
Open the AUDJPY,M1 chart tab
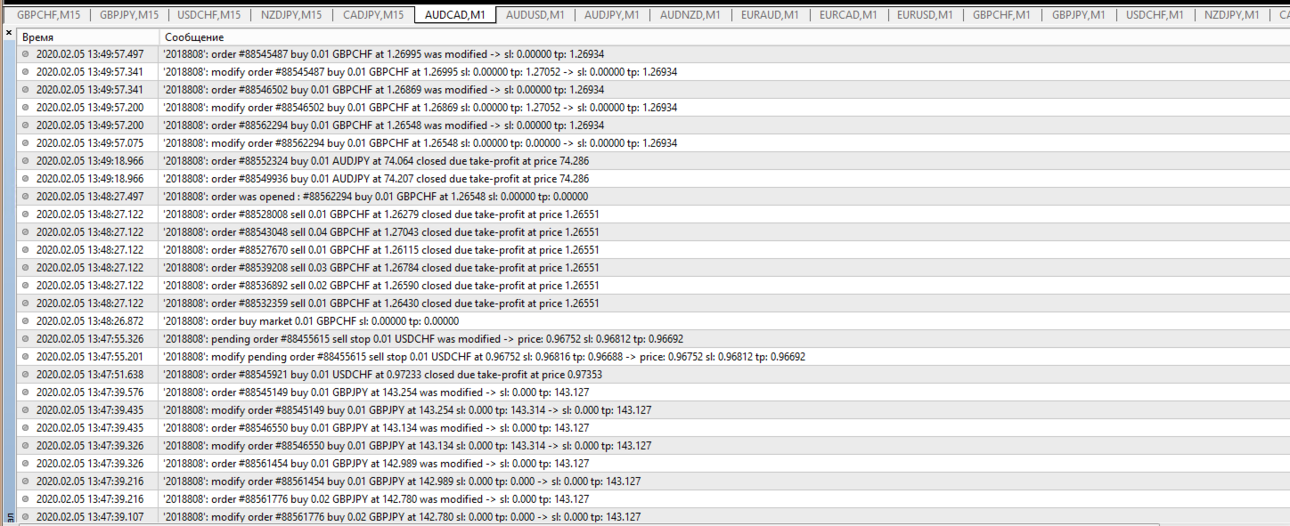pyautogui.click(x=612, y=15)
